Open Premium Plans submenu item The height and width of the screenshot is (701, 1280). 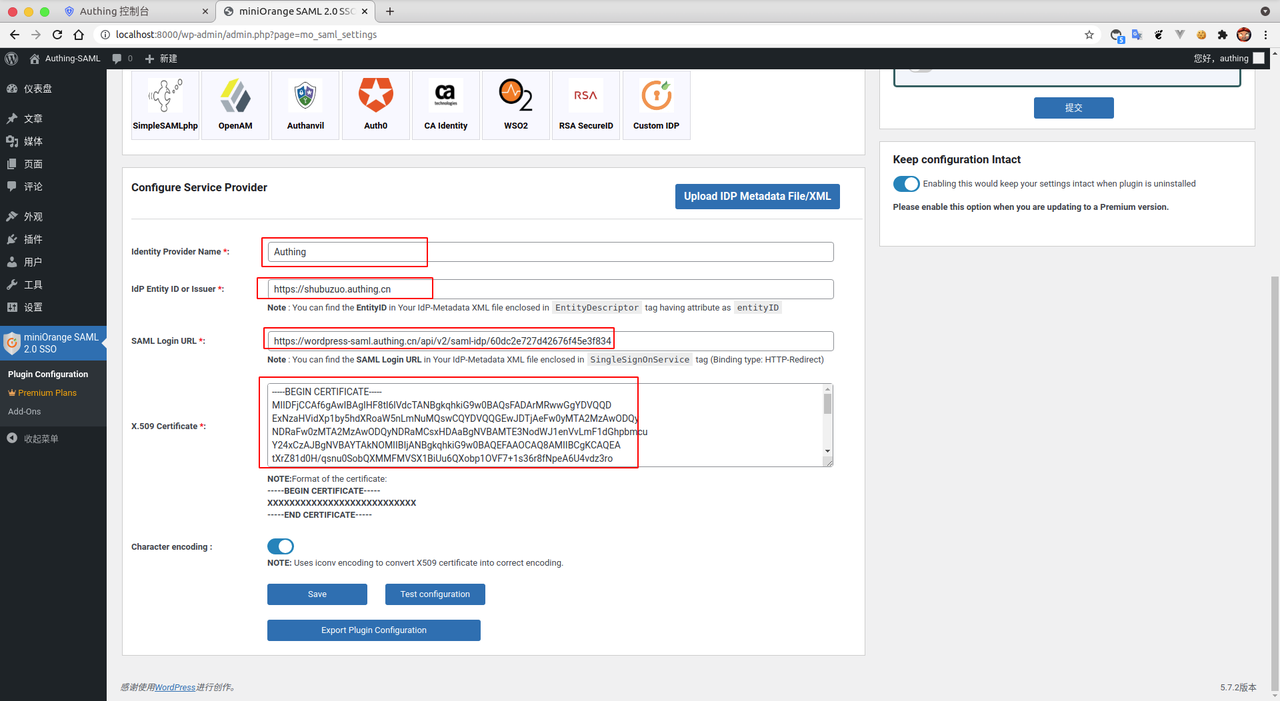pyautogui.click(x=47, y=393)
